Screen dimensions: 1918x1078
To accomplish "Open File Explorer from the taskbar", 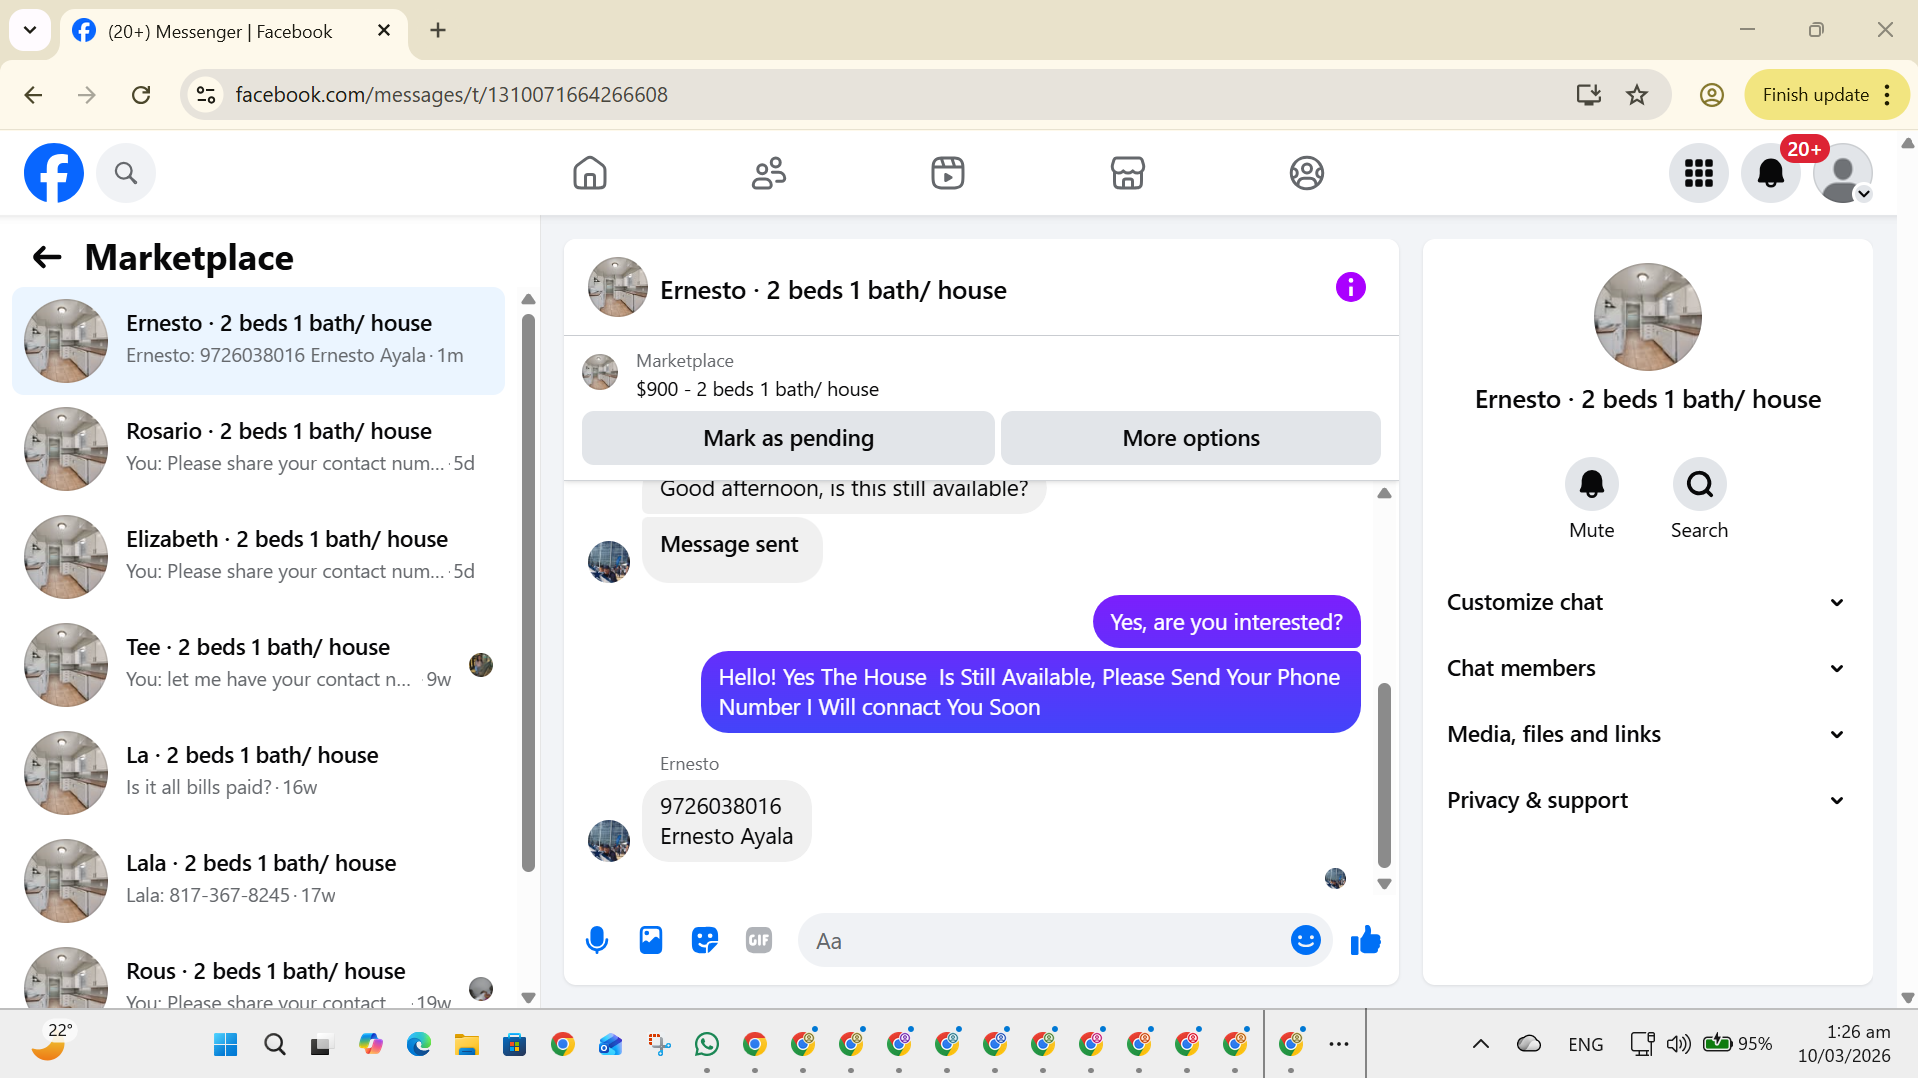I will click(x=466, y=1044).
